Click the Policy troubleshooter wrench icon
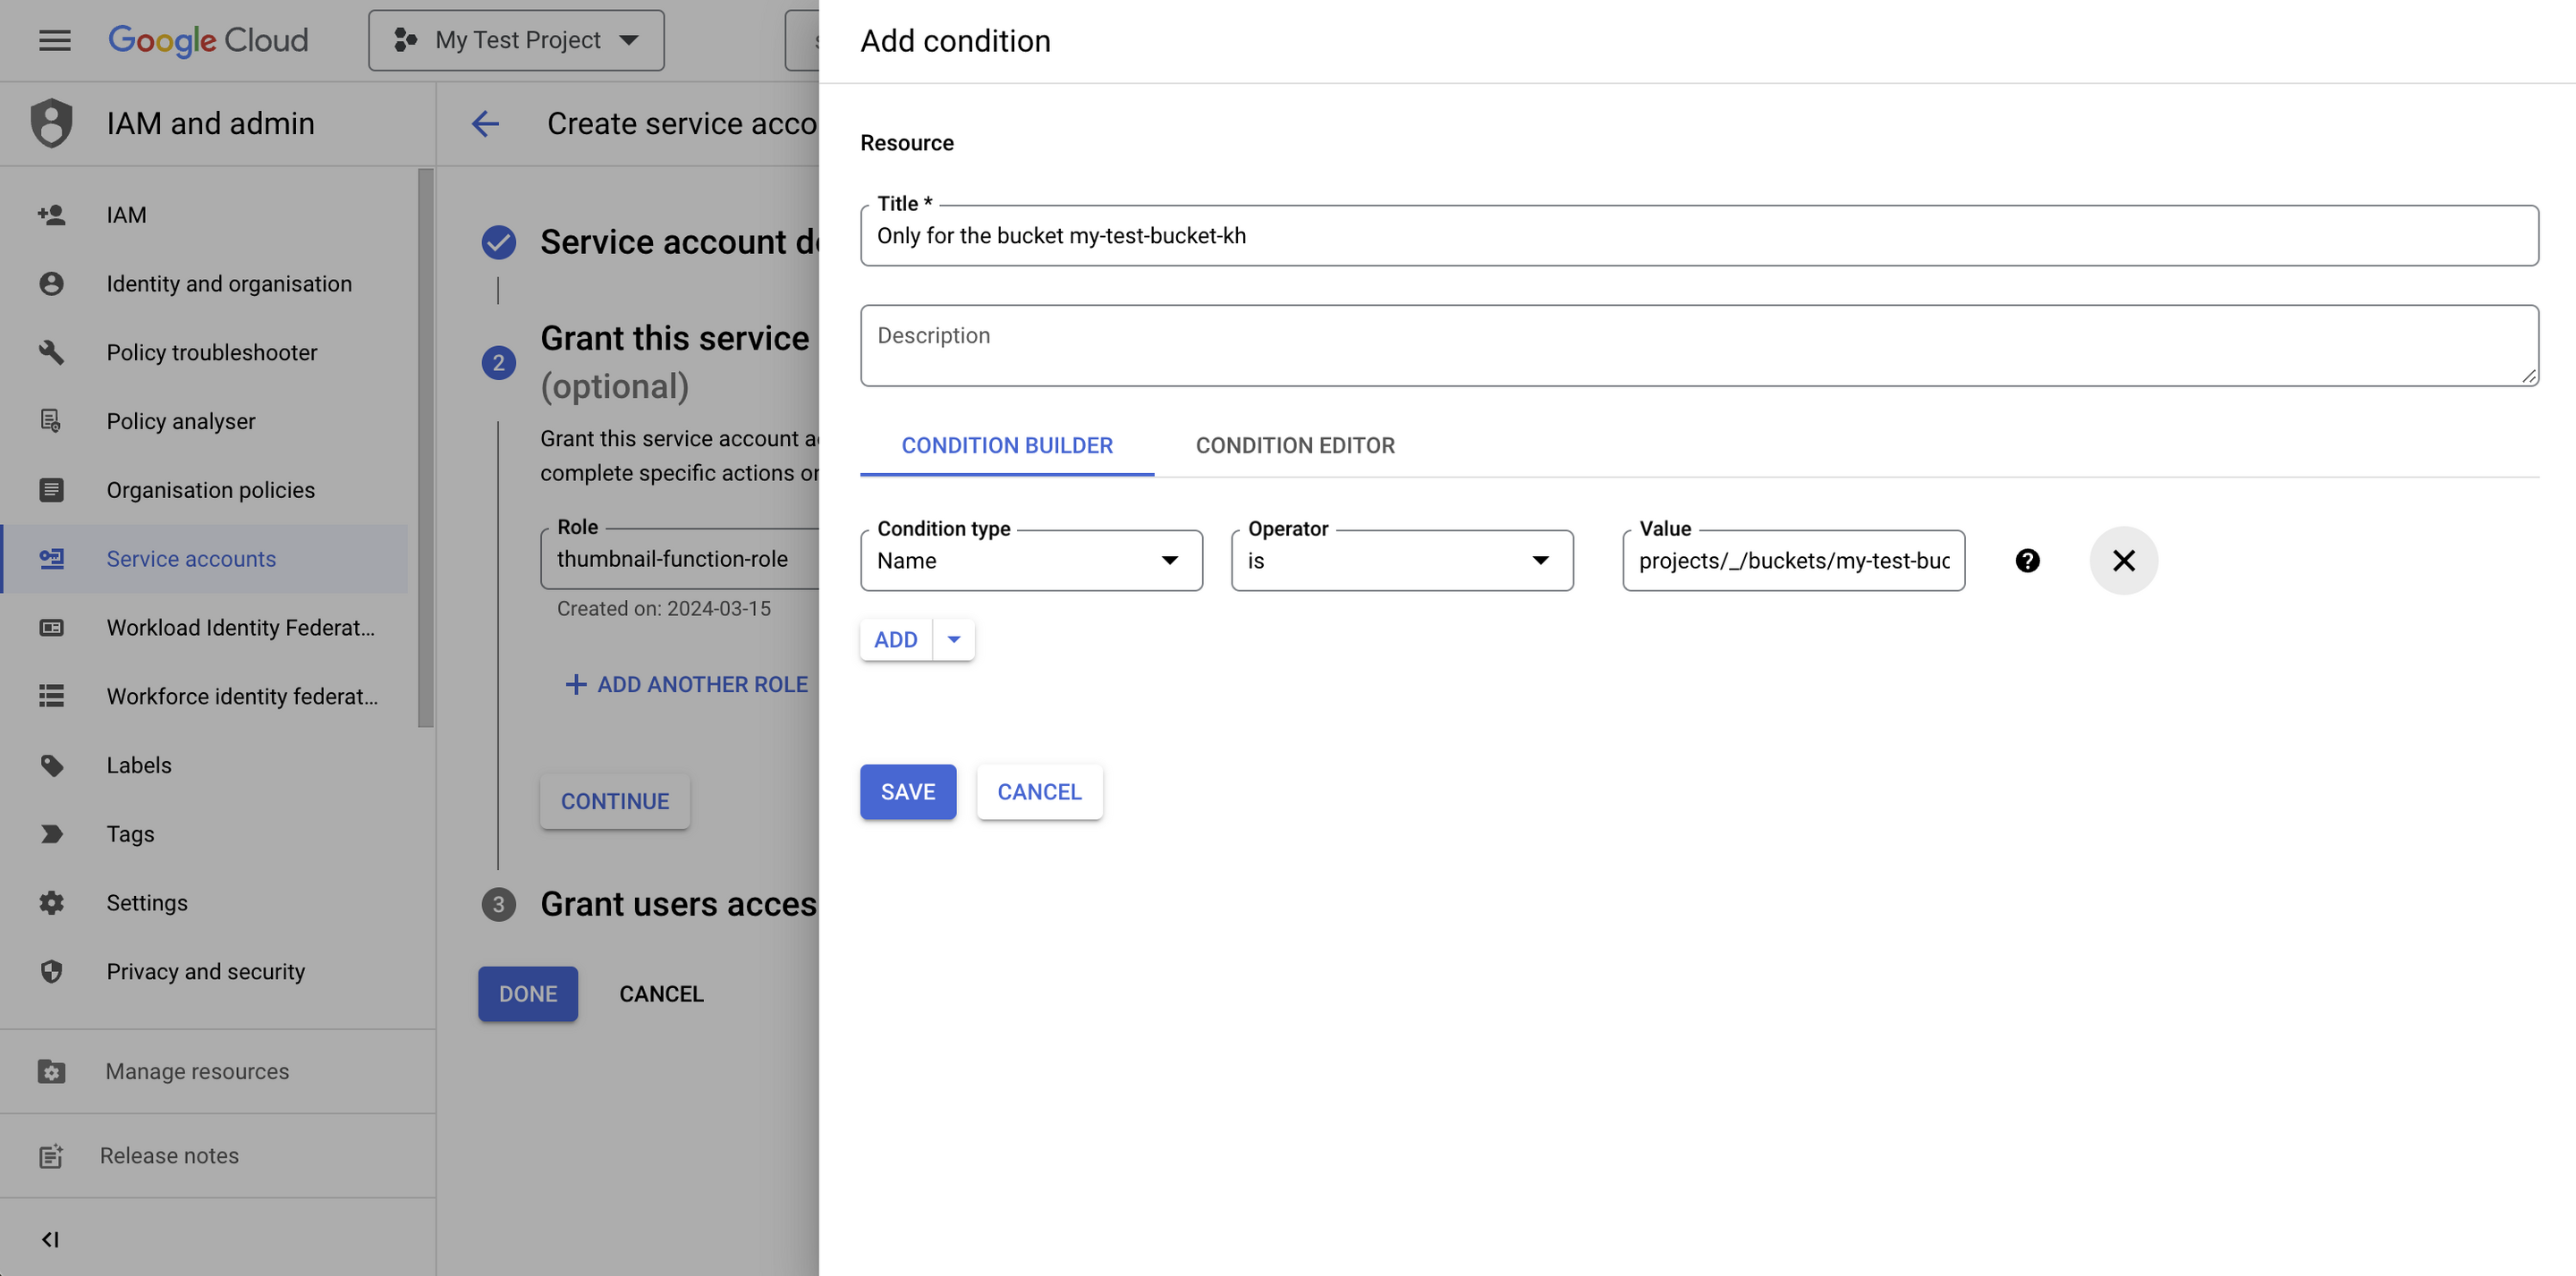 tap(51, 352)
